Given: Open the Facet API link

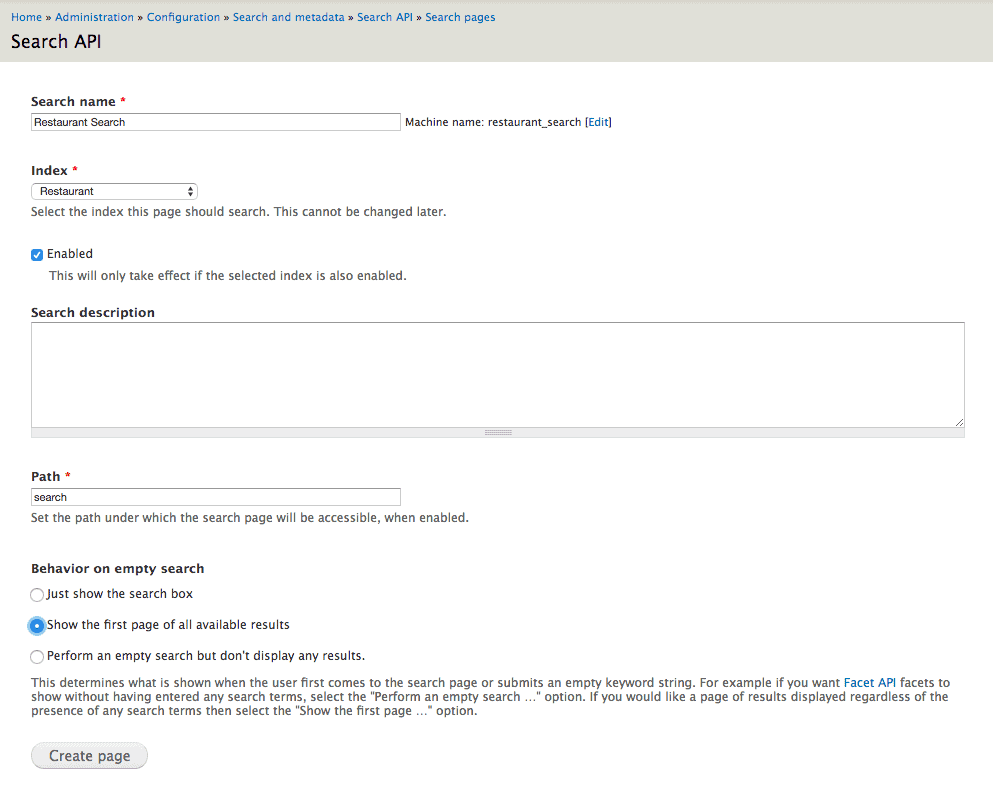Looking at the screenshot, I should click(870, 682).
